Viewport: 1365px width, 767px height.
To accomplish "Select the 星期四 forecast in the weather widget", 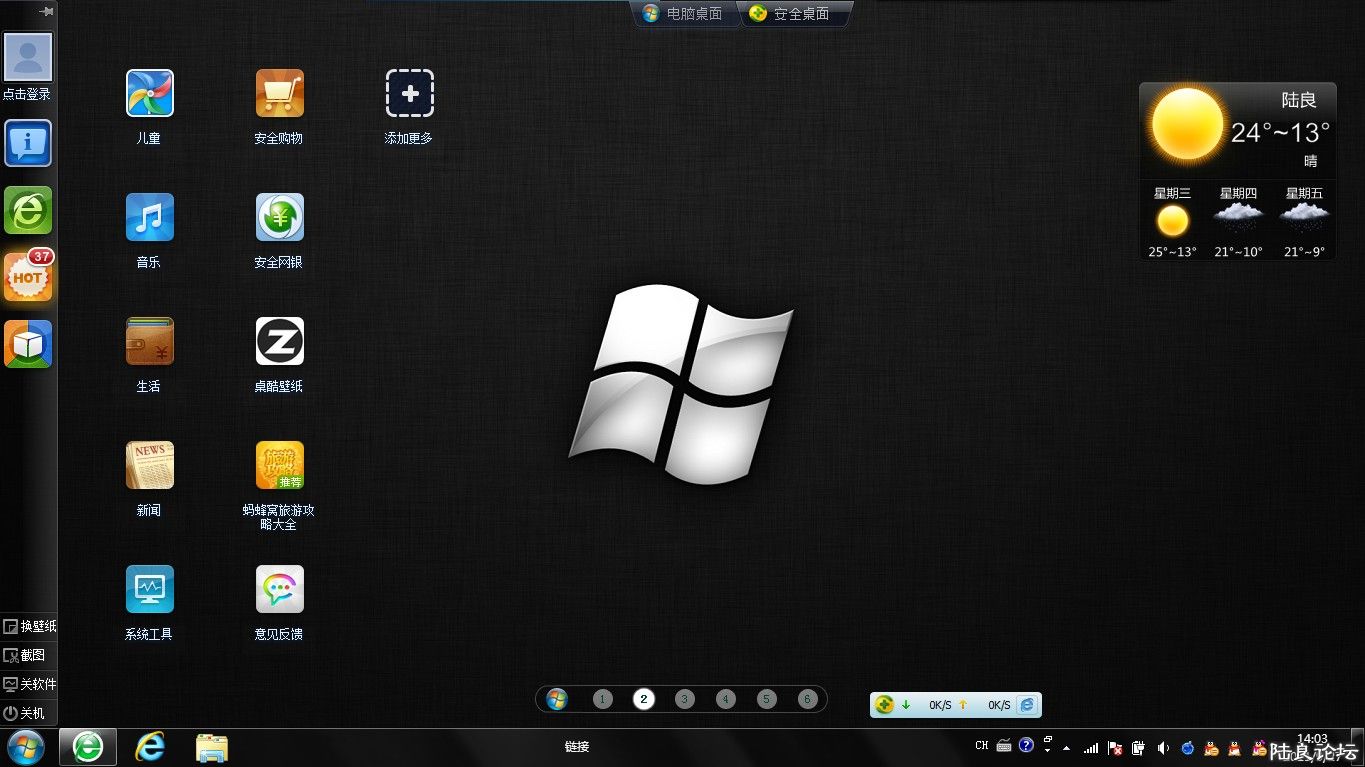I will click(x=1238, y=222).
